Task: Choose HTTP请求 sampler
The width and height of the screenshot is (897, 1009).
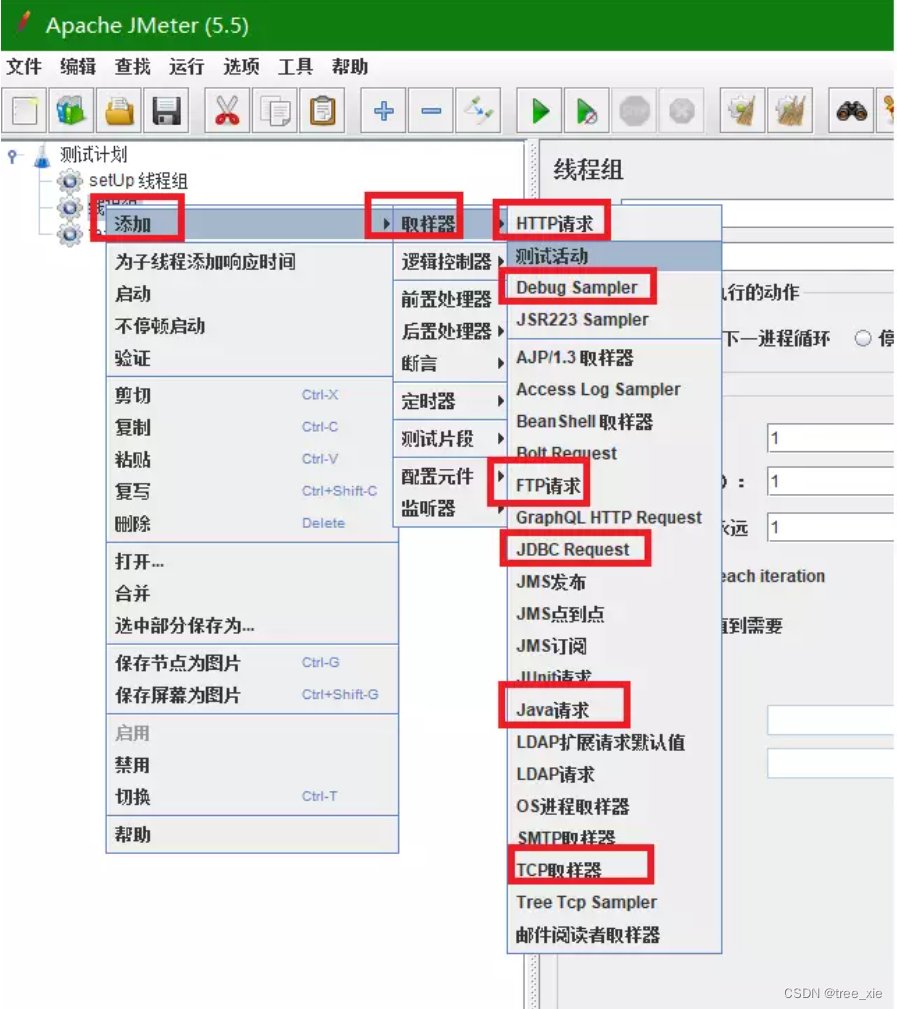Action: pyautogui.click(x=615, y=224)
